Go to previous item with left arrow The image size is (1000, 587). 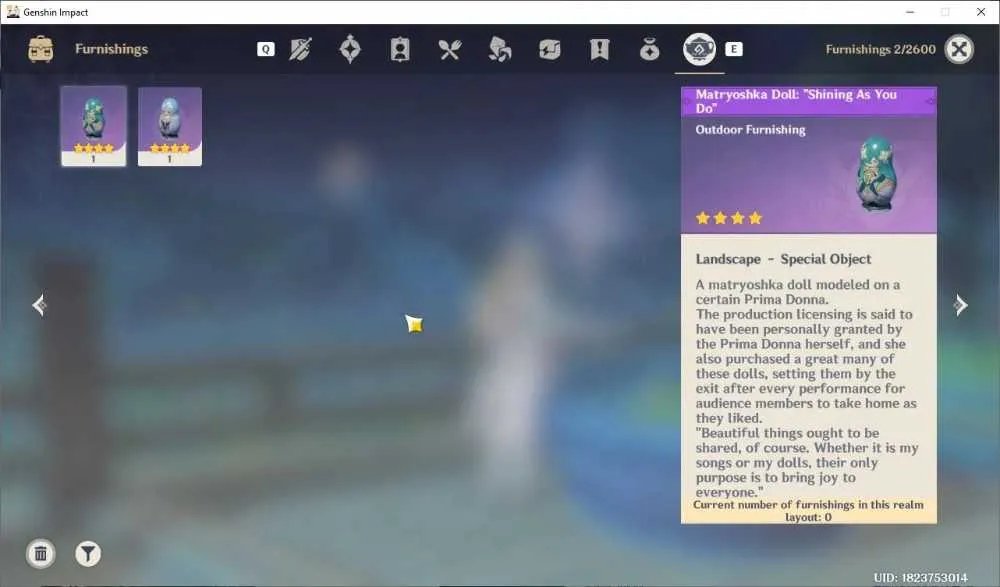point(39,305)
